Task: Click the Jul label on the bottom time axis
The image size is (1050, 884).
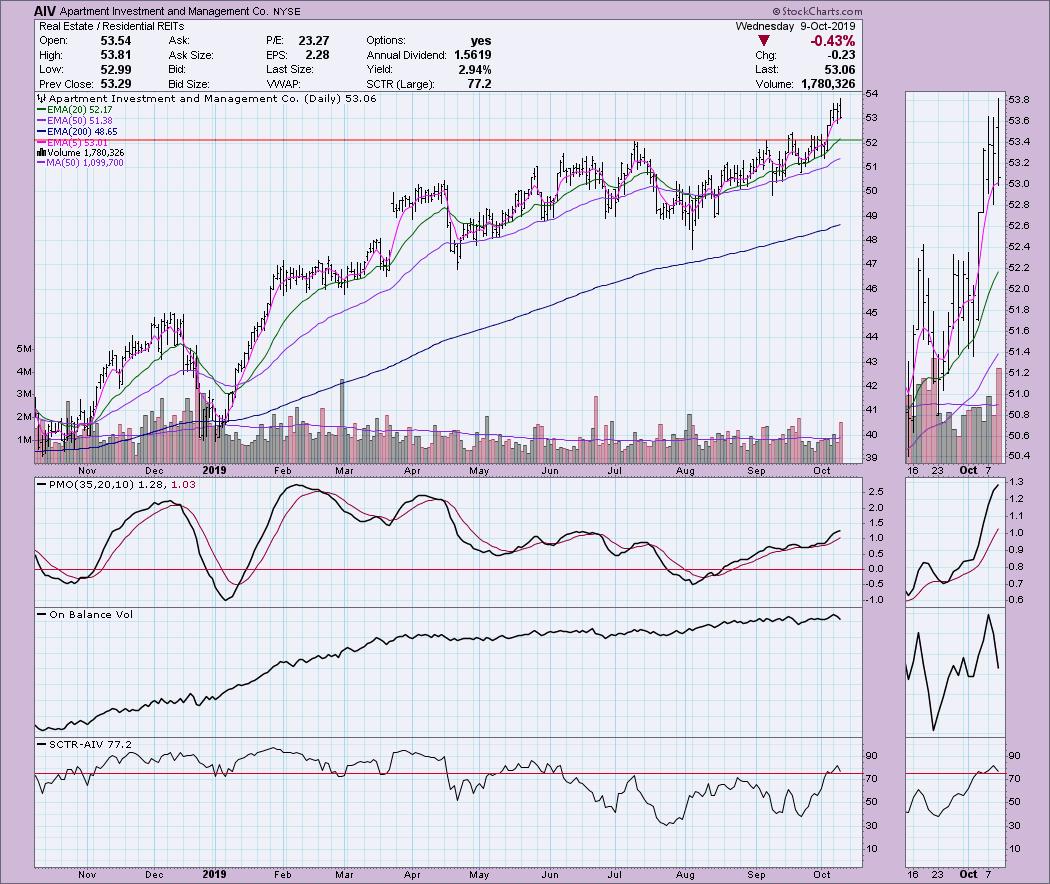Action: click(x=614, y=875)
